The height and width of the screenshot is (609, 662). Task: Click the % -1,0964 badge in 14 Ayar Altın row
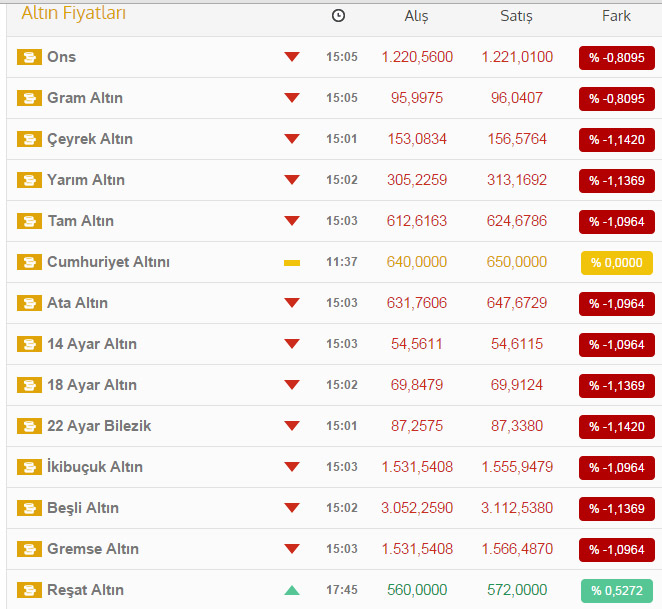(x=617, y=345)
